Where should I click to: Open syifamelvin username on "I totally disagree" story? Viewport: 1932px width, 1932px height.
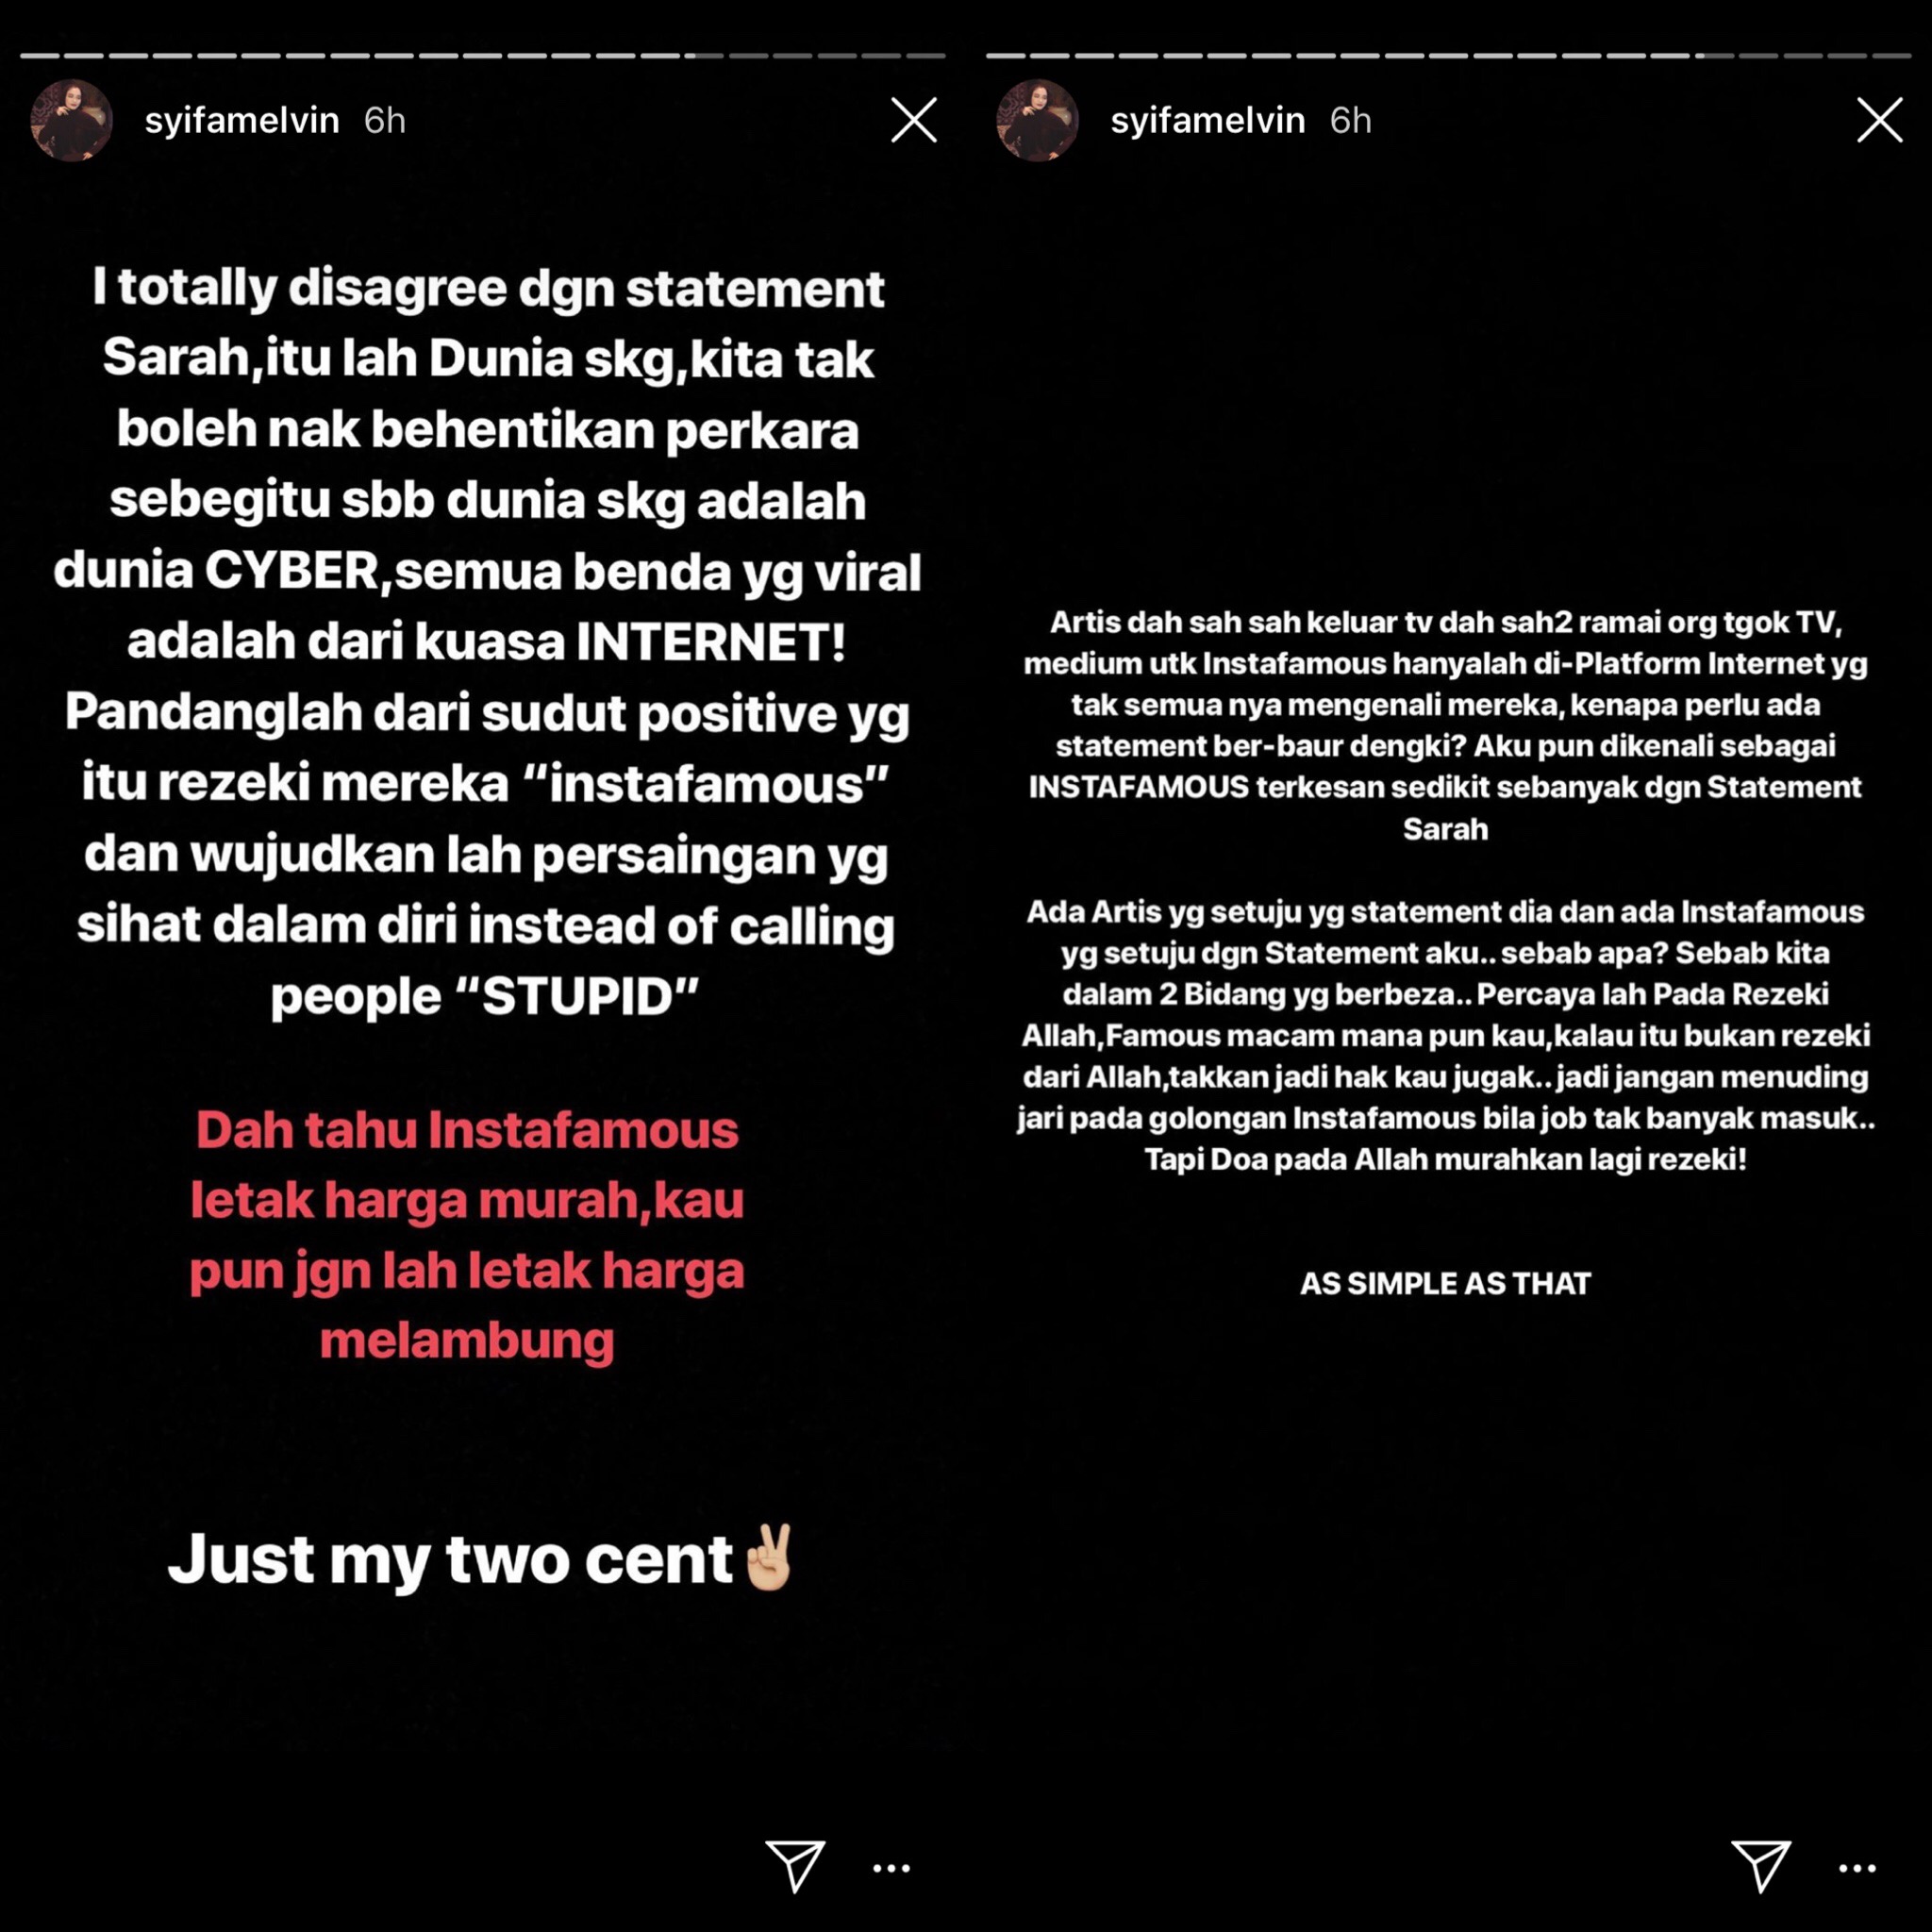coord(242,121)
